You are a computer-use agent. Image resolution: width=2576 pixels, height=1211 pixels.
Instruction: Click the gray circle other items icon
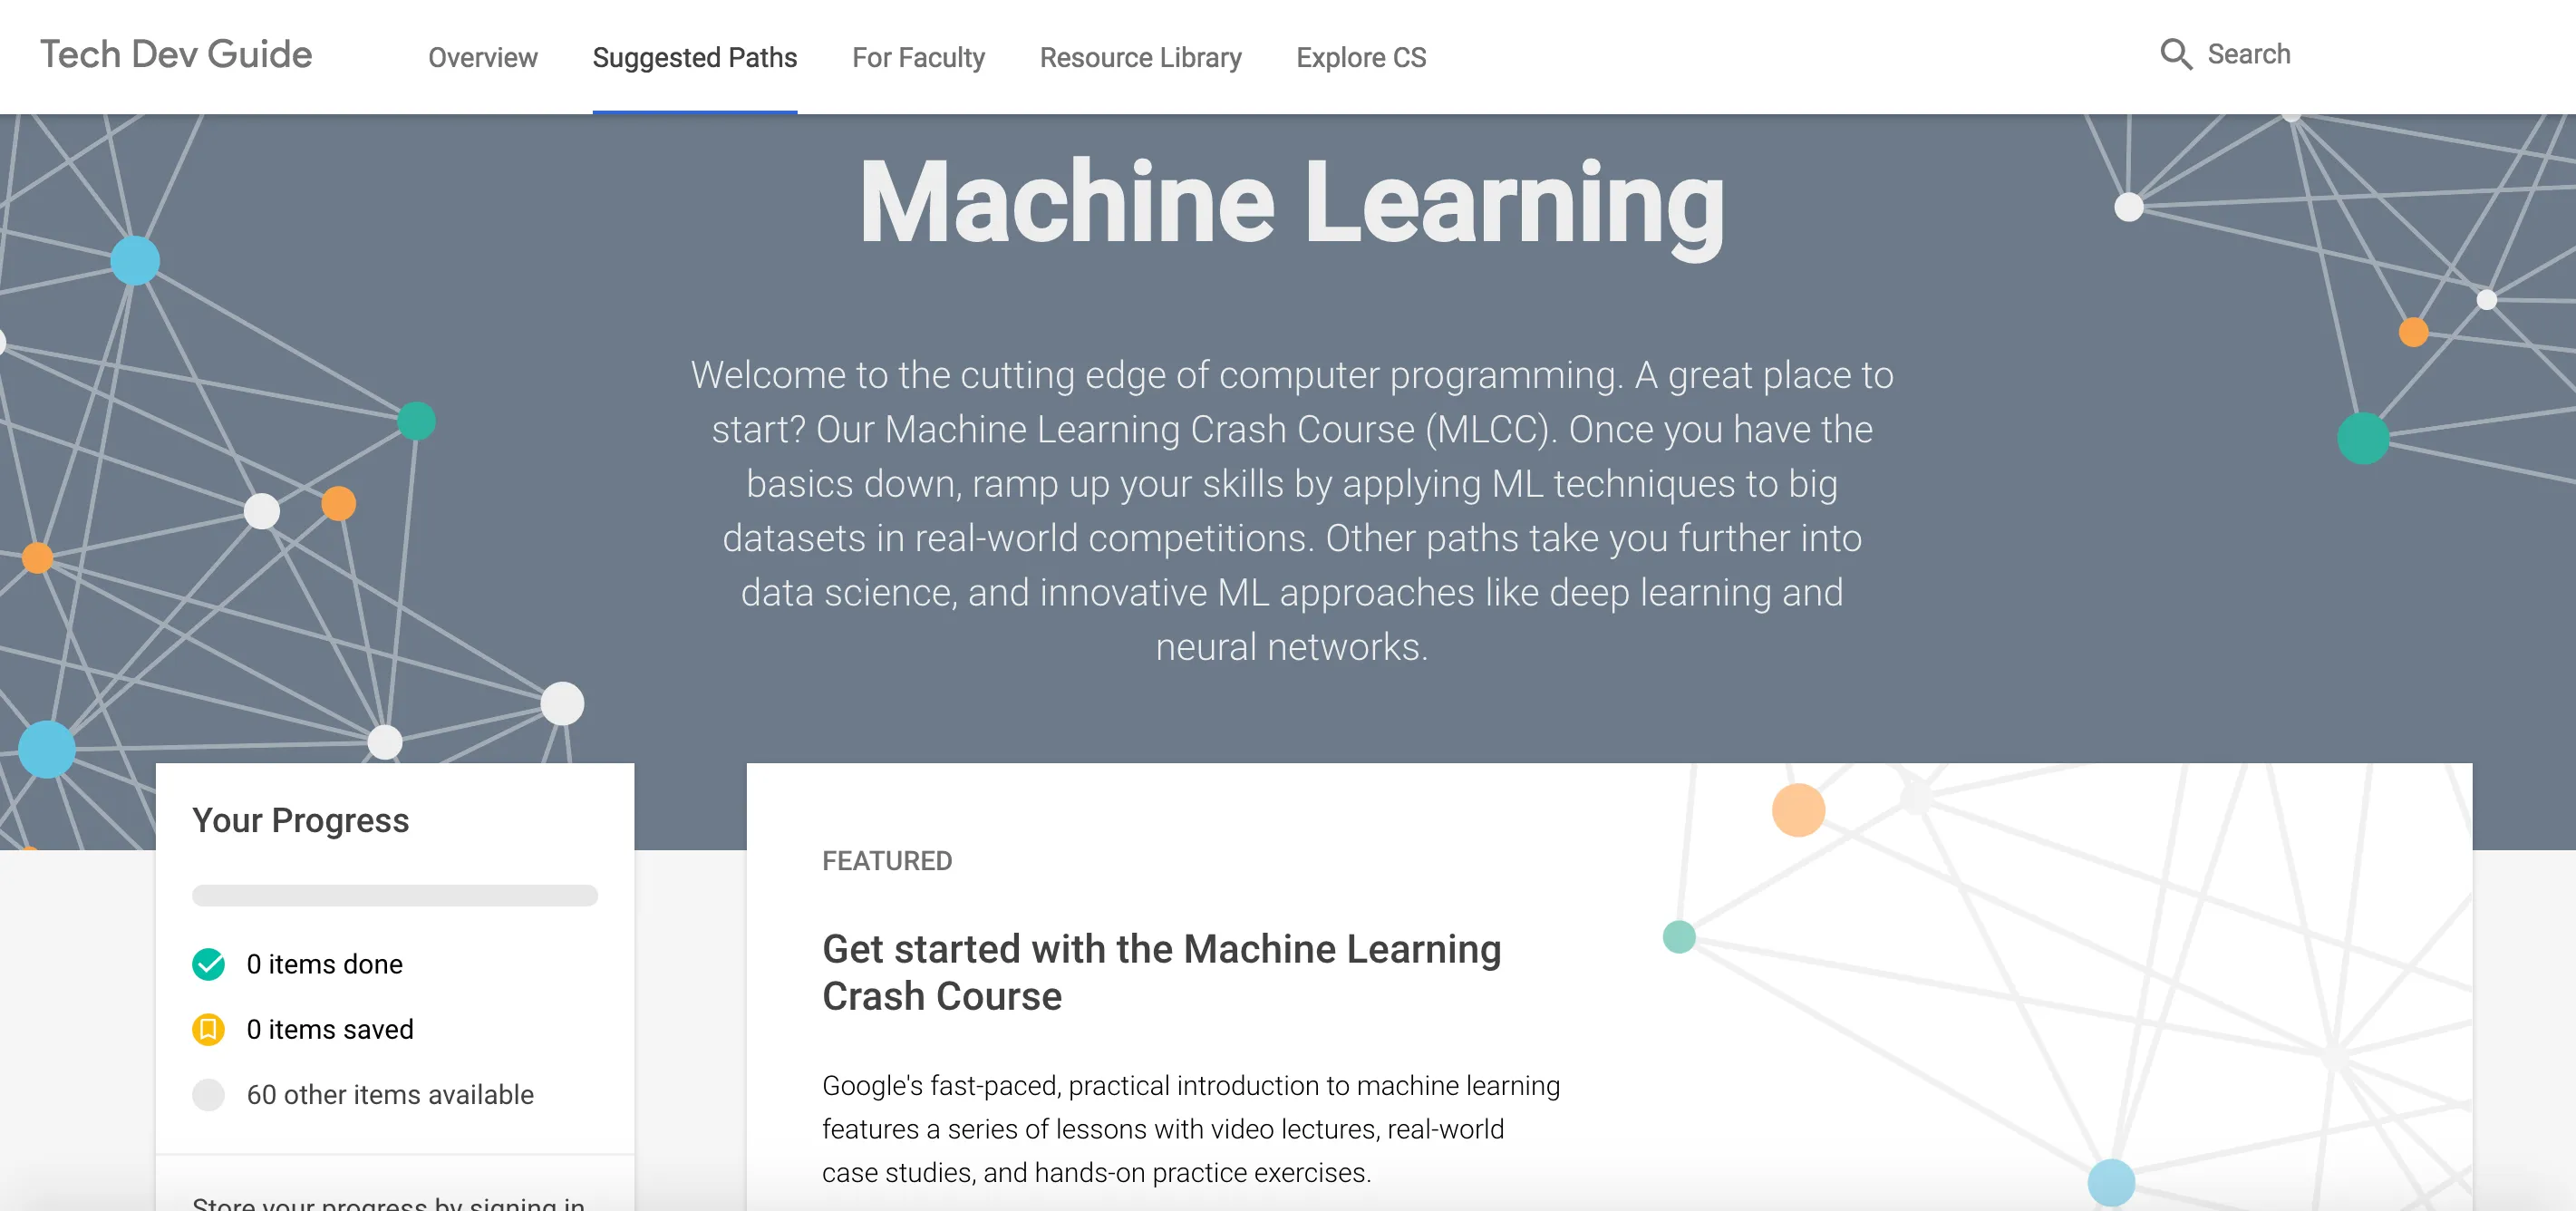208,1092
